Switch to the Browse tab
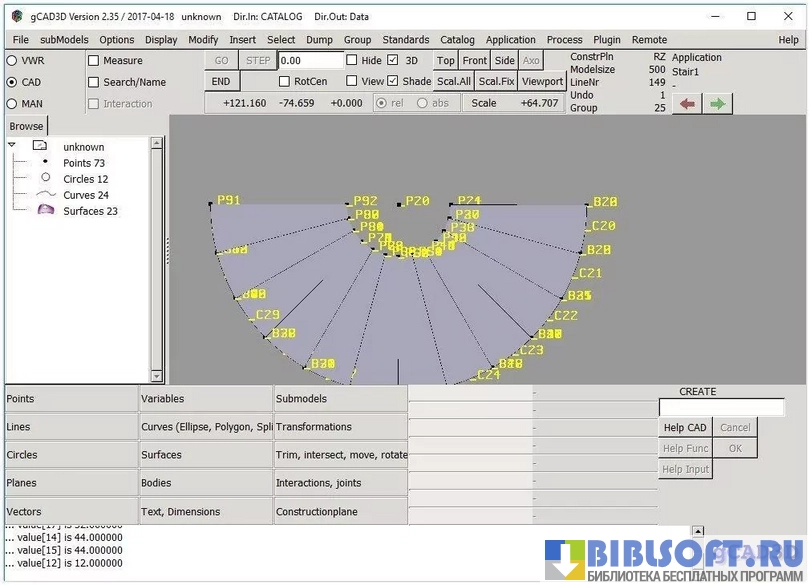Viewport: 810px width, 585px height. pyautogui.click(x=27, y=126)
